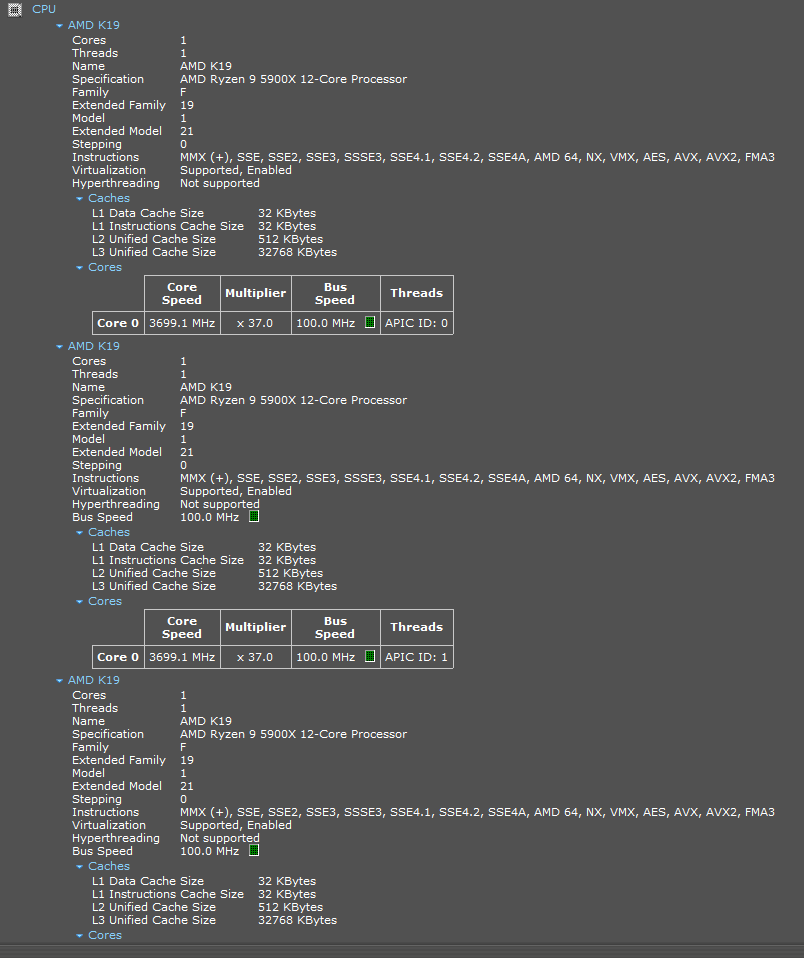Click 3699.1 MHz in the APIC ID: 1 row

[x=182, y=657]
